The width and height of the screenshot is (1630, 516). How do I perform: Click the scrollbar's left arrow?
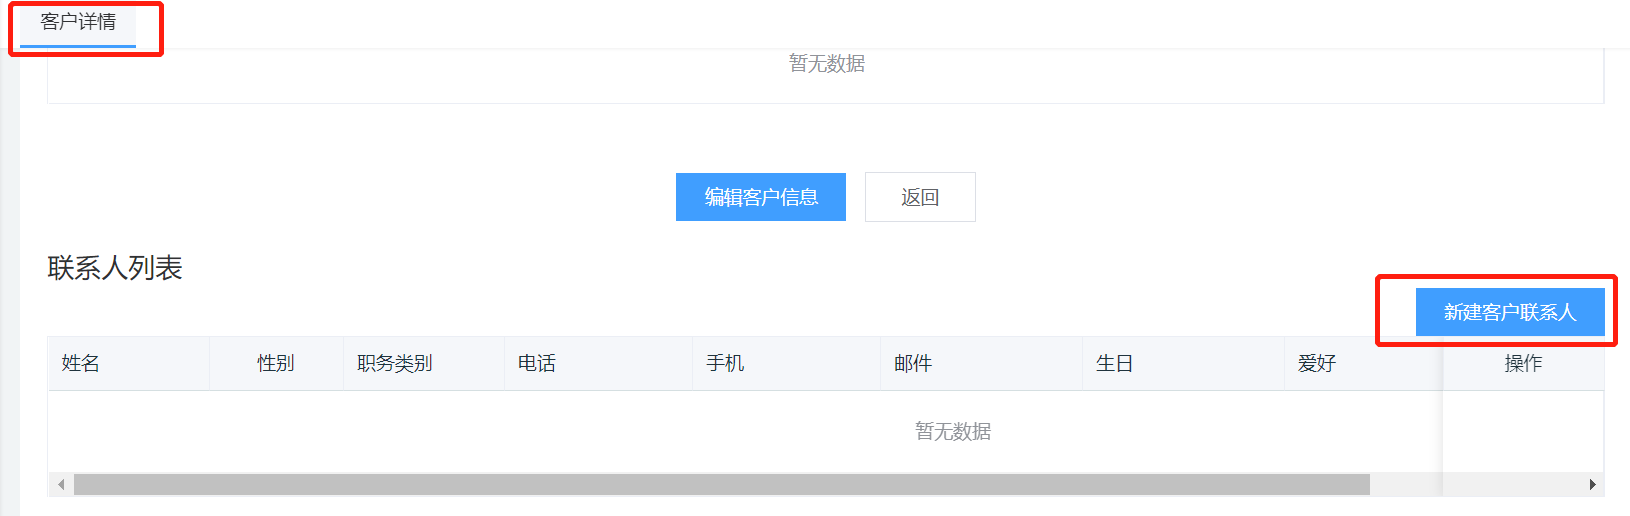(x=61, y=485)
